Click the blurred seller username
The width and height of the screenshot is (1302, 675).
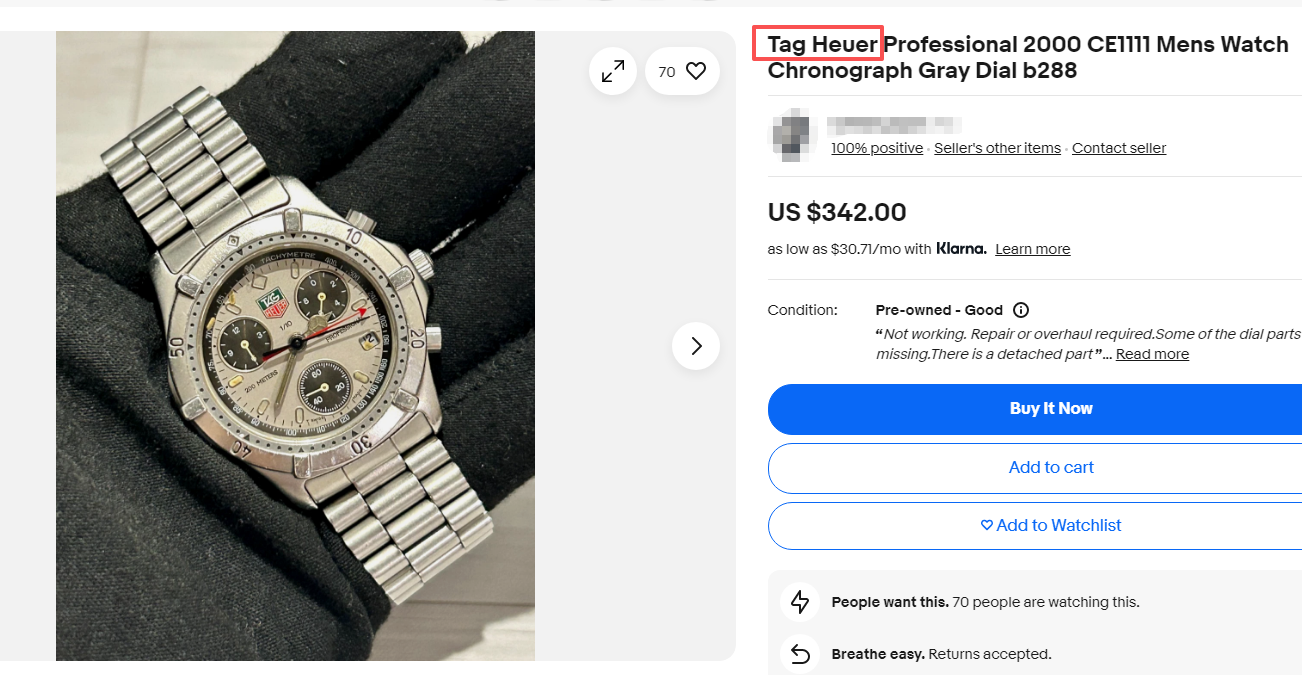(895, 125)
